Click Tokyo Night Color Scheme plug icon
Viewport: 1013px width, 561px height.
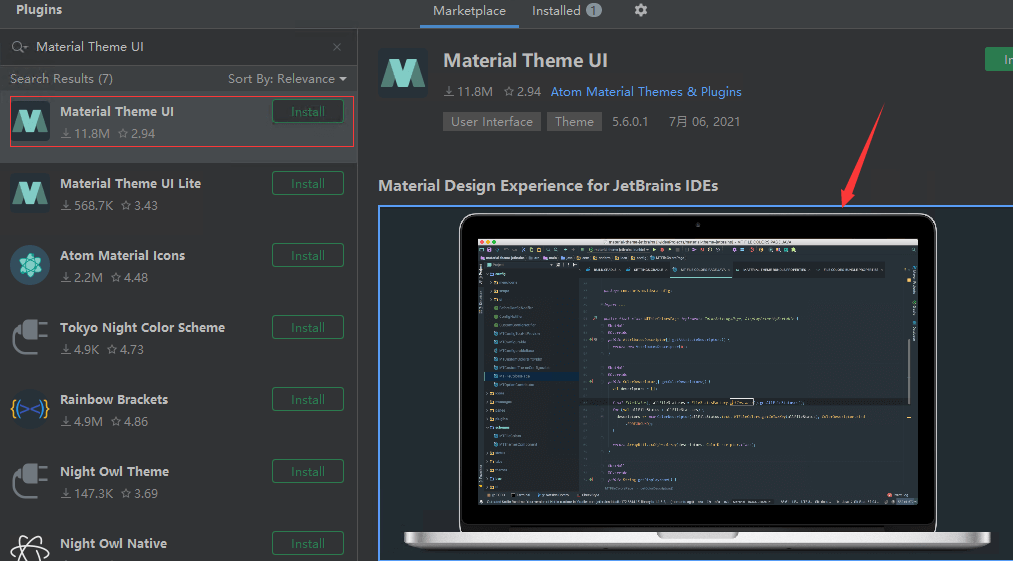[30, 337]
